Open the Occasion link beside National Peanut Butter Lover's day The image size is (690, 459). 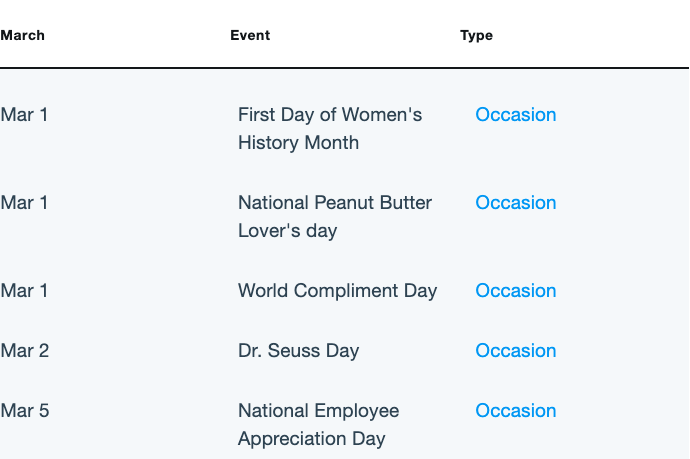515,203
